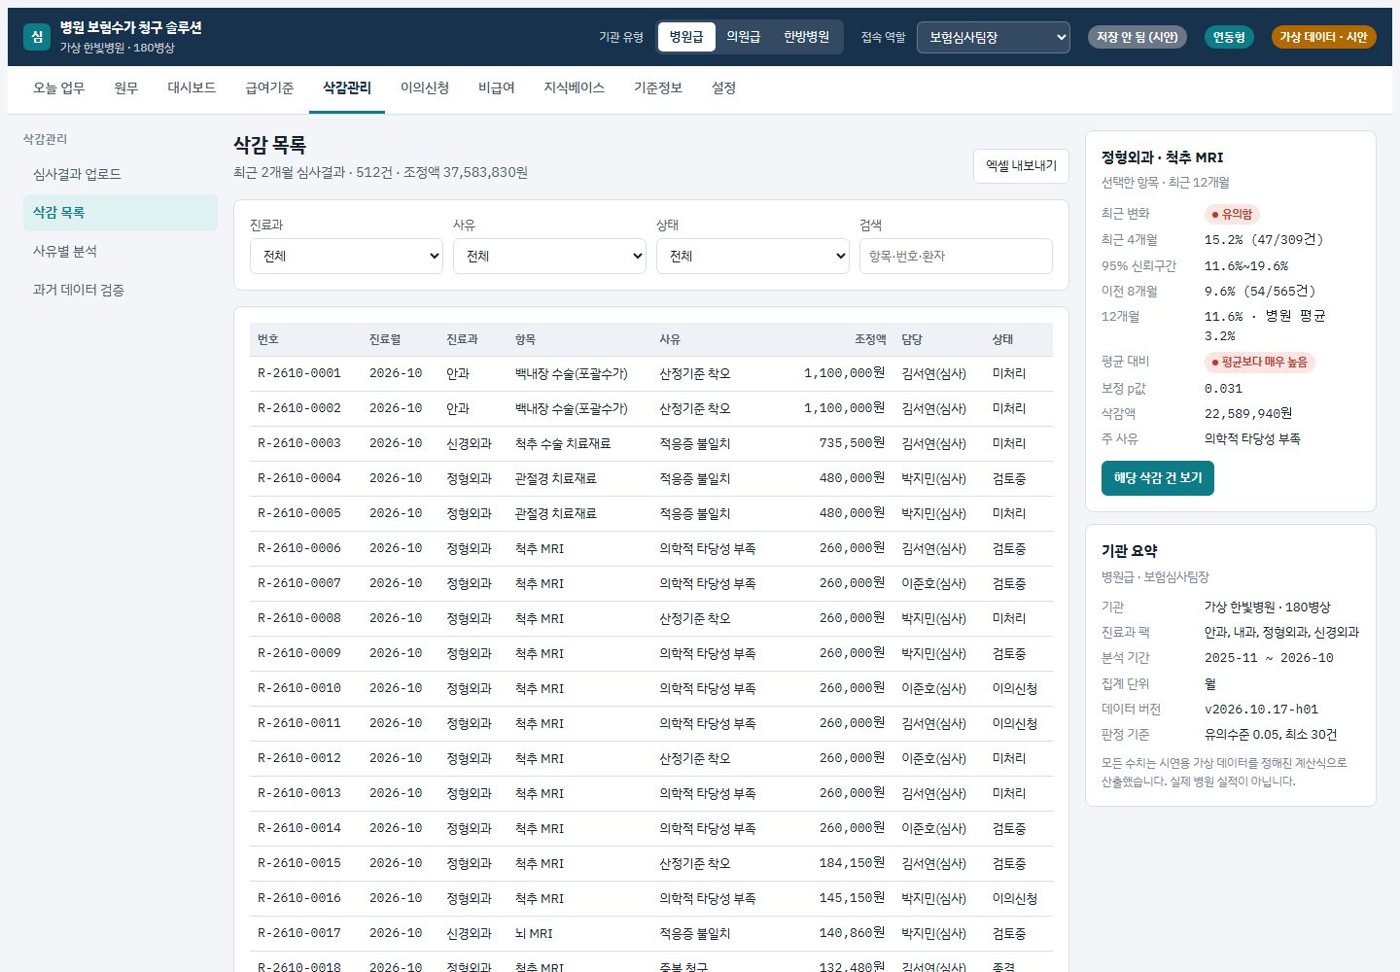The height and width of the screenshot is (972, 1400).
Task: Open the 사유 filter dropdown
Action: 549,256
